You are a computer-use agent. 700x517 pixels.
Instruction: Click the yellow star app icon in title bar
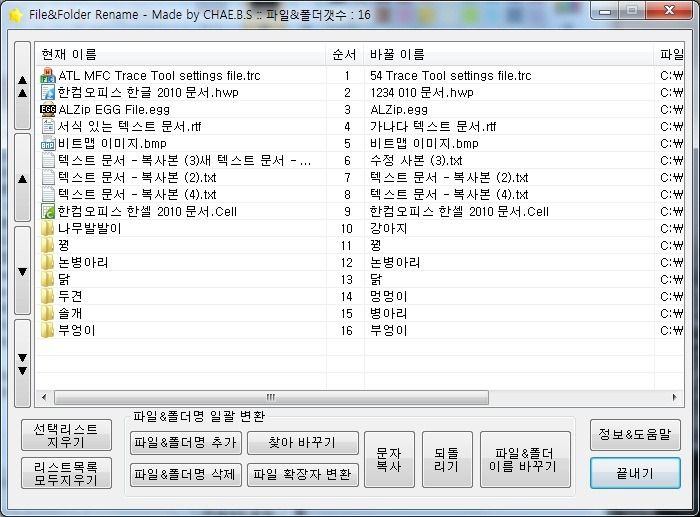[x=16, y=15]
